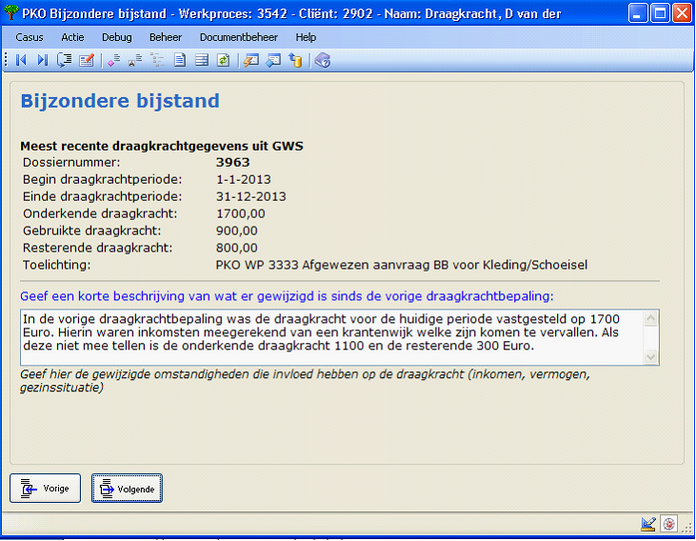The image size is (696, 541).
Task: Open the Casus menu
Action: click(29, 37)
